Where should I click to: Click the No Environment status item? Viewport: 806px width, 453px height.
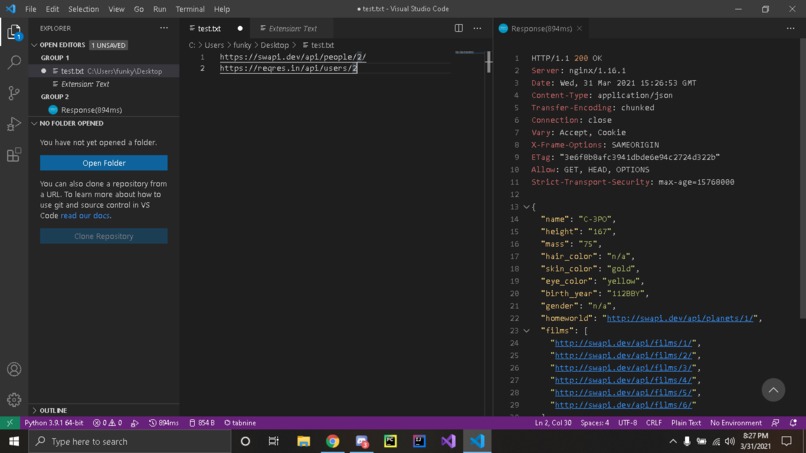click(x=736, y=423)
